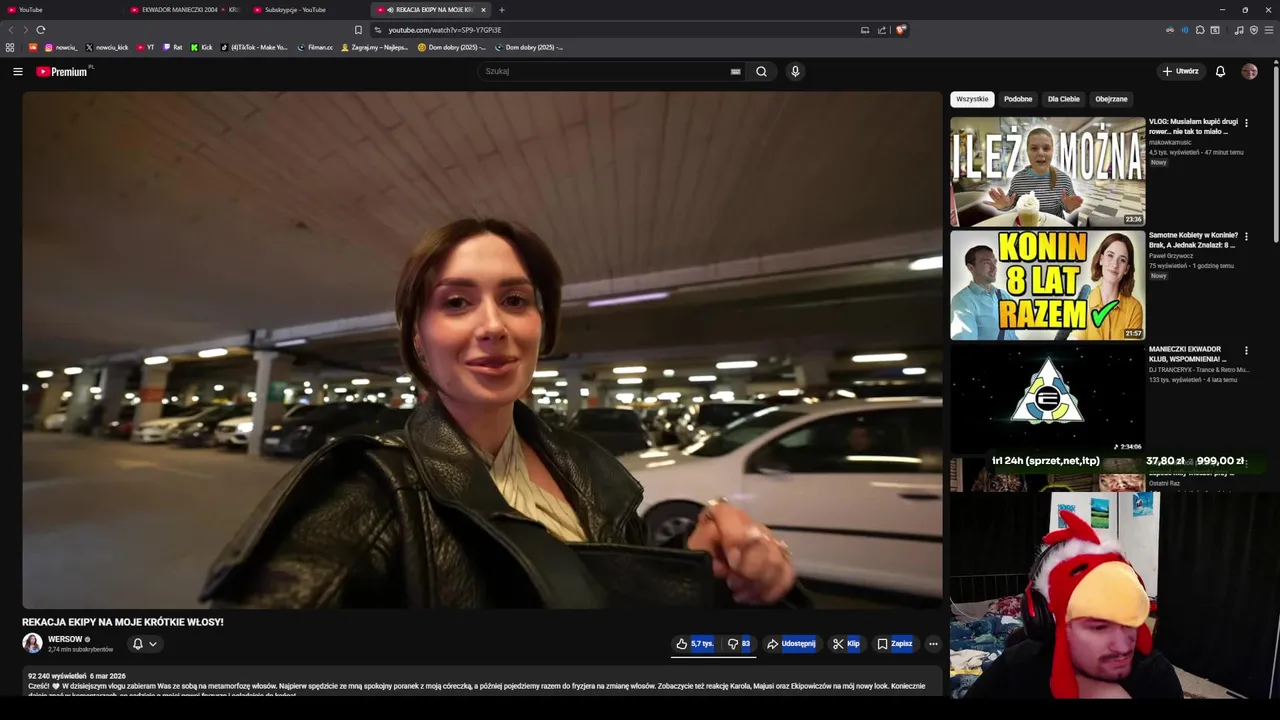Open the YouTube notifications bell in the header
This screenshot has height=720, width=1280.
click(x=1220, y=71)
